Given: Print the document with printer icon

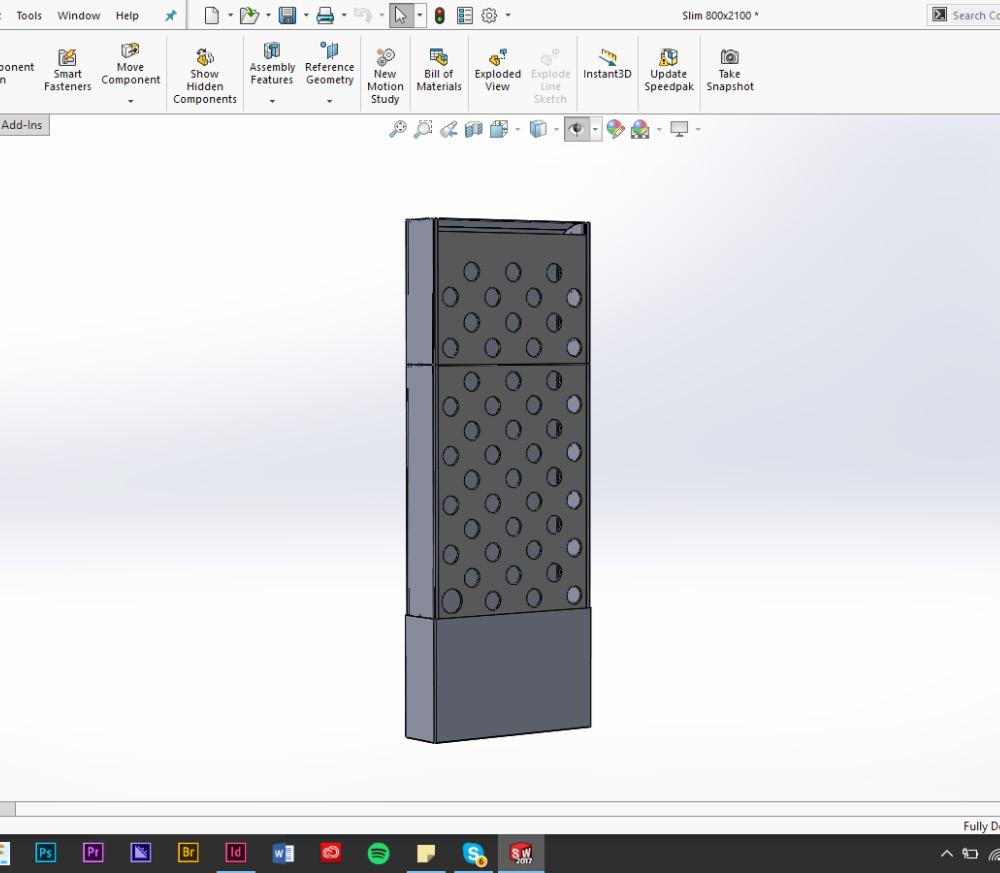Looking at the screenshot, I should (325, 15).
